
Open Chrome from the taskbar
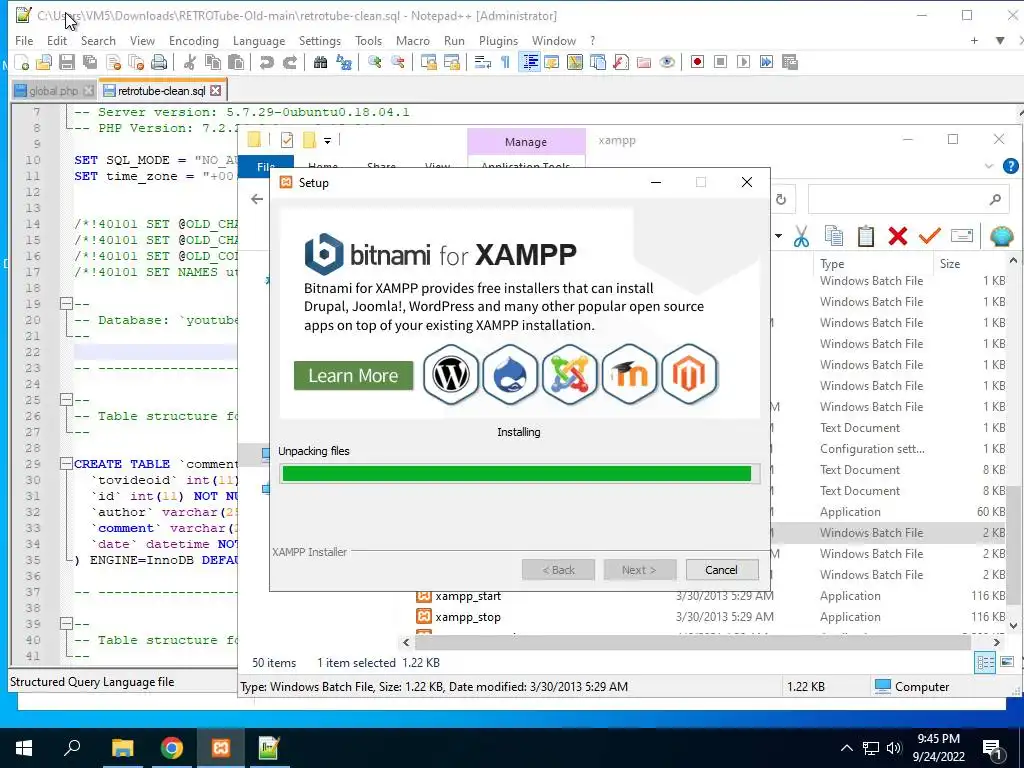pyautogui.click(x=172, y=748)
